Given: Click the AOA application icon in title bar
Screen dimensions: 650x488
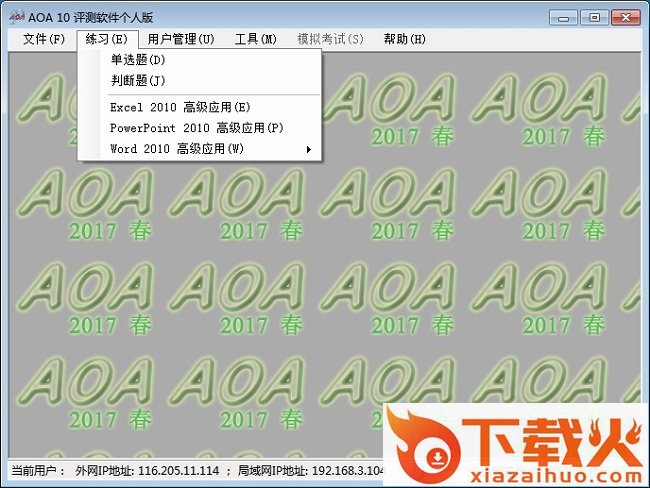Looking at the screenshot, I should [17, 17].
